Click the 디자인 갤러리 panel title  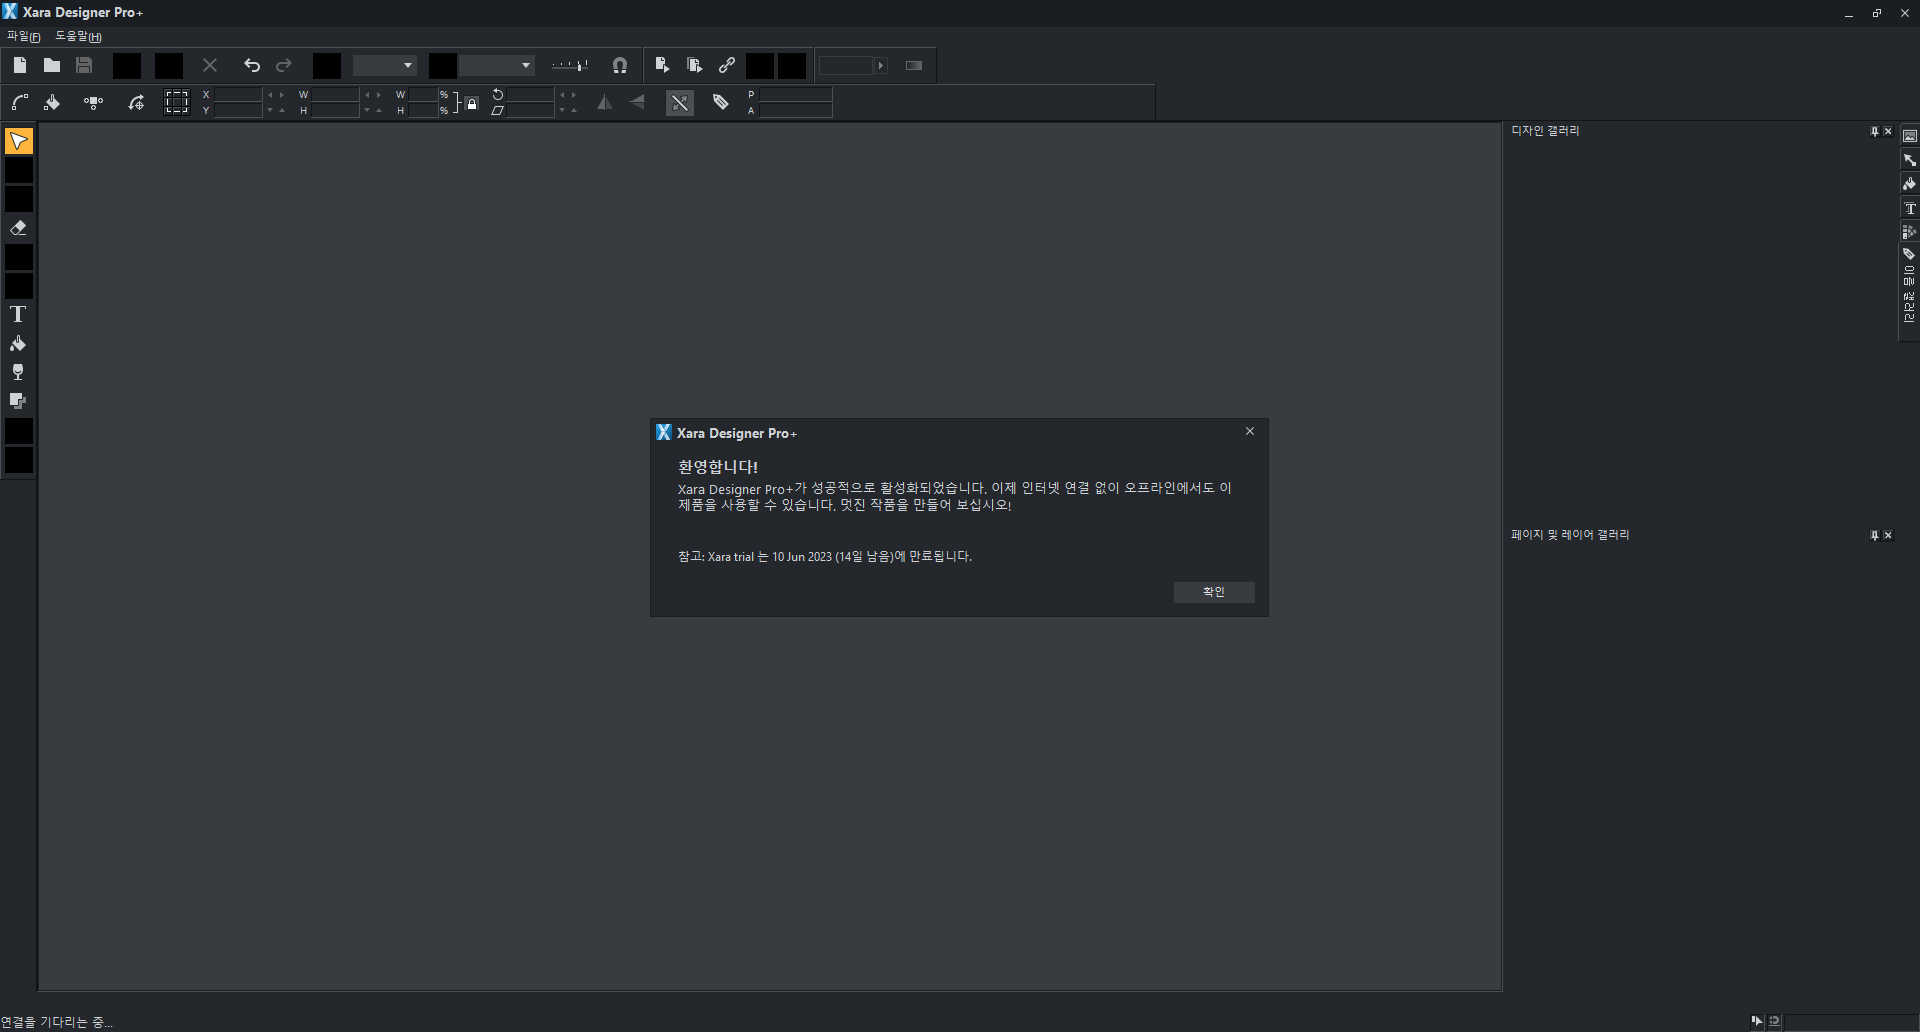click(1545, 131)
